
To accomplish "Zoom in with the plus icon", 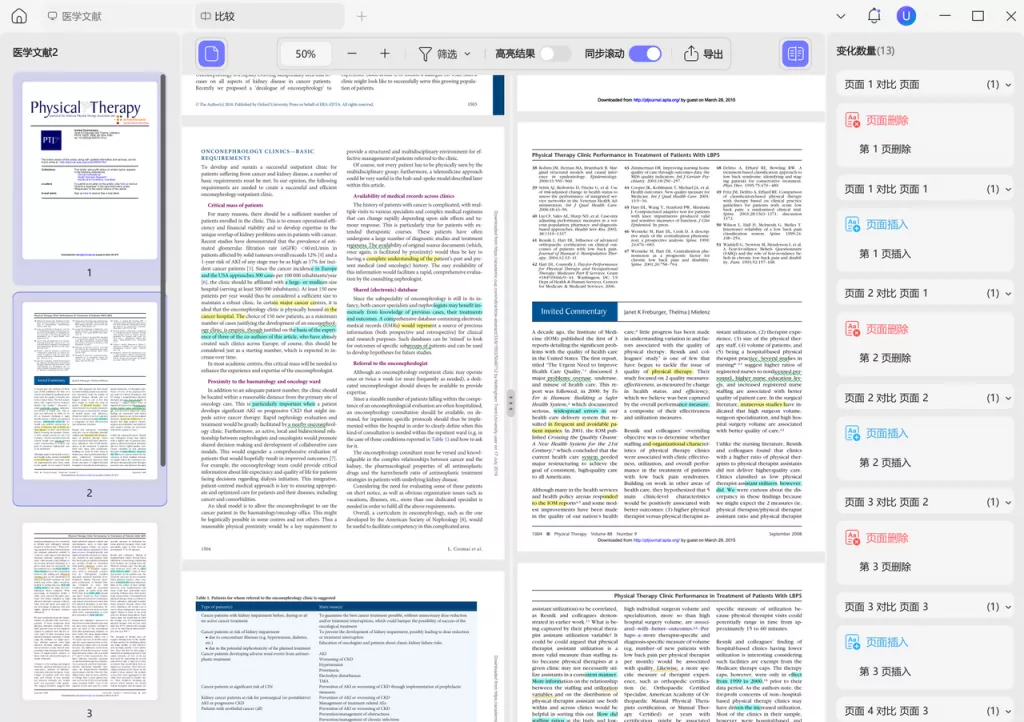I will pyautogui.click(x=385, y=54).
